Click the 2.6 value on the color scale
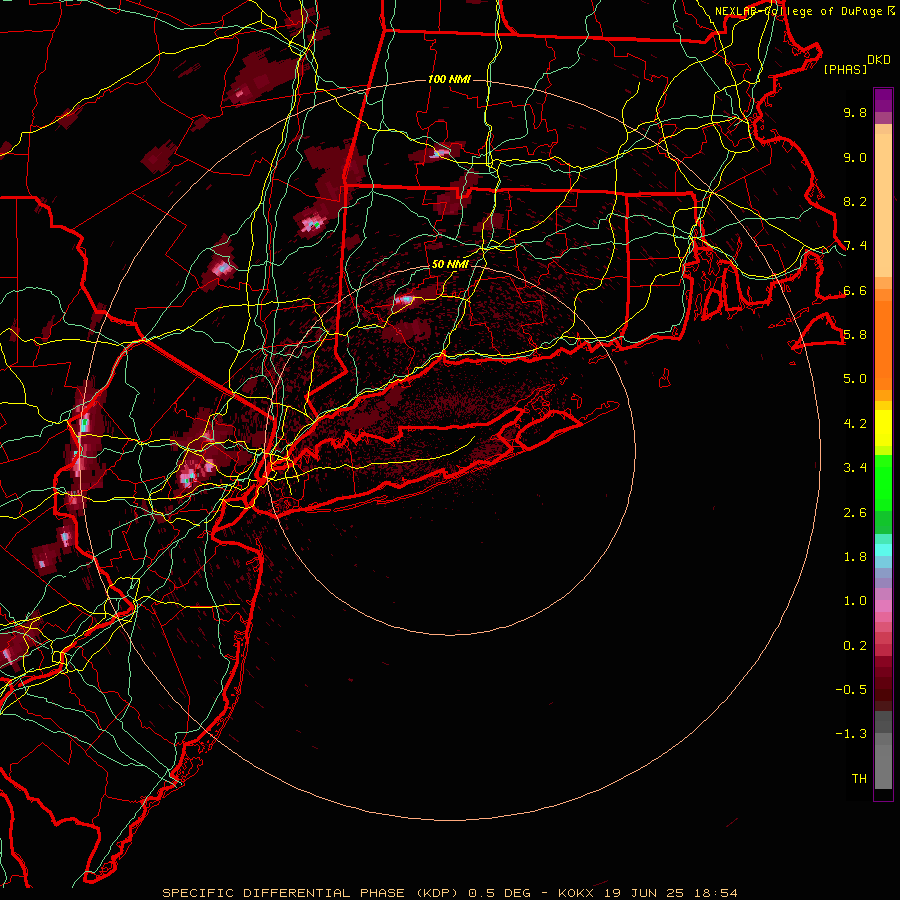900x900 pixels. pyautogui.click(x=855, y=513)
